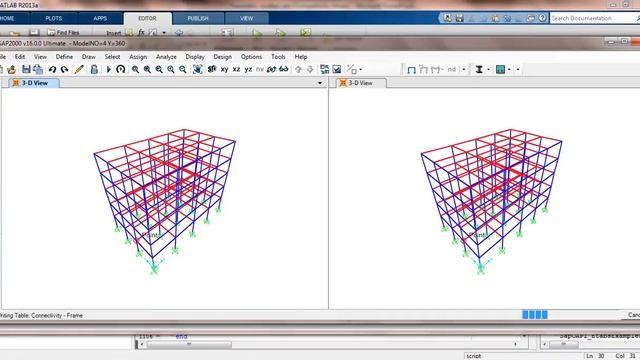Open the Assign menu
Screen dimensions: 640x360
tap(138, 57)
